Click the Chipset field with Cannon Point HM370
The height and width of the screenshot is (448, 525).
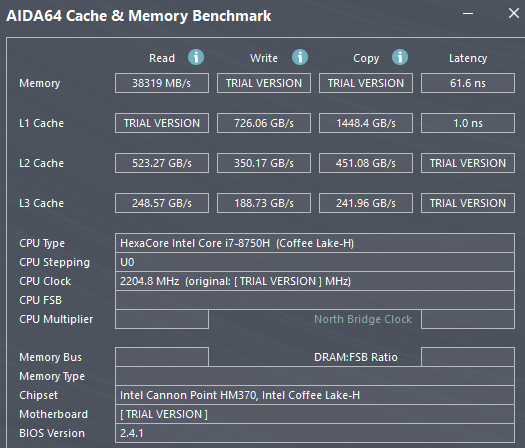[315, 395]
